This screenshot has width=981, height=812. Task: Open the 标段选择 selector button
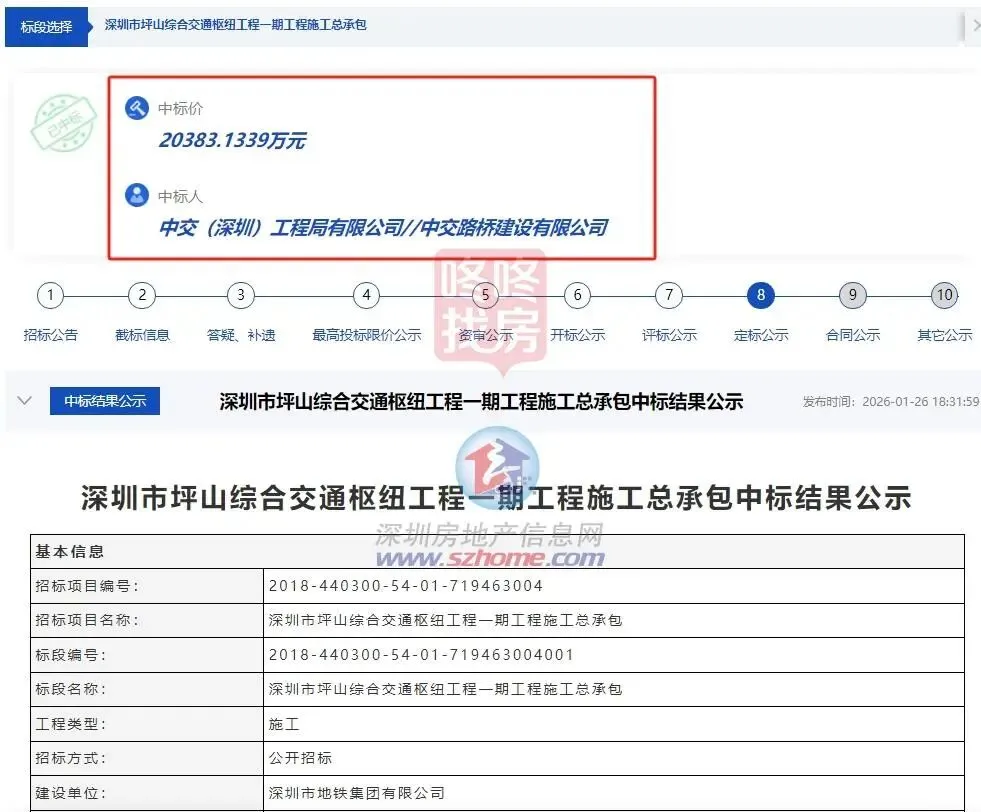(46, 27)
